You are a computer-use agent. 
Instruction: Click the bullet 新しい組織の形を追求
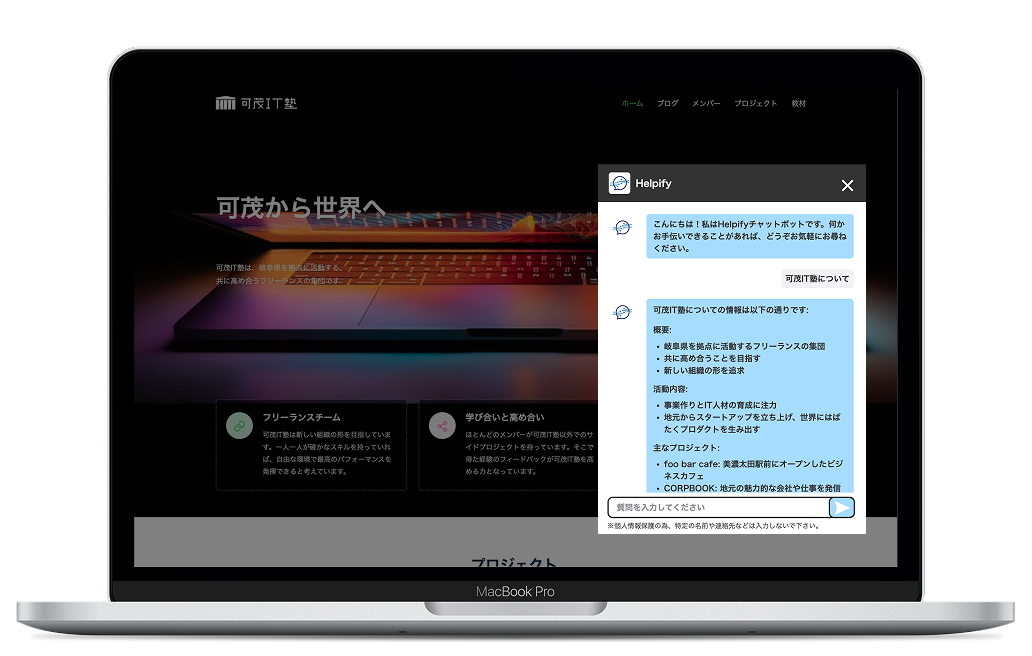pyautogui.click(x=704, y=370)
